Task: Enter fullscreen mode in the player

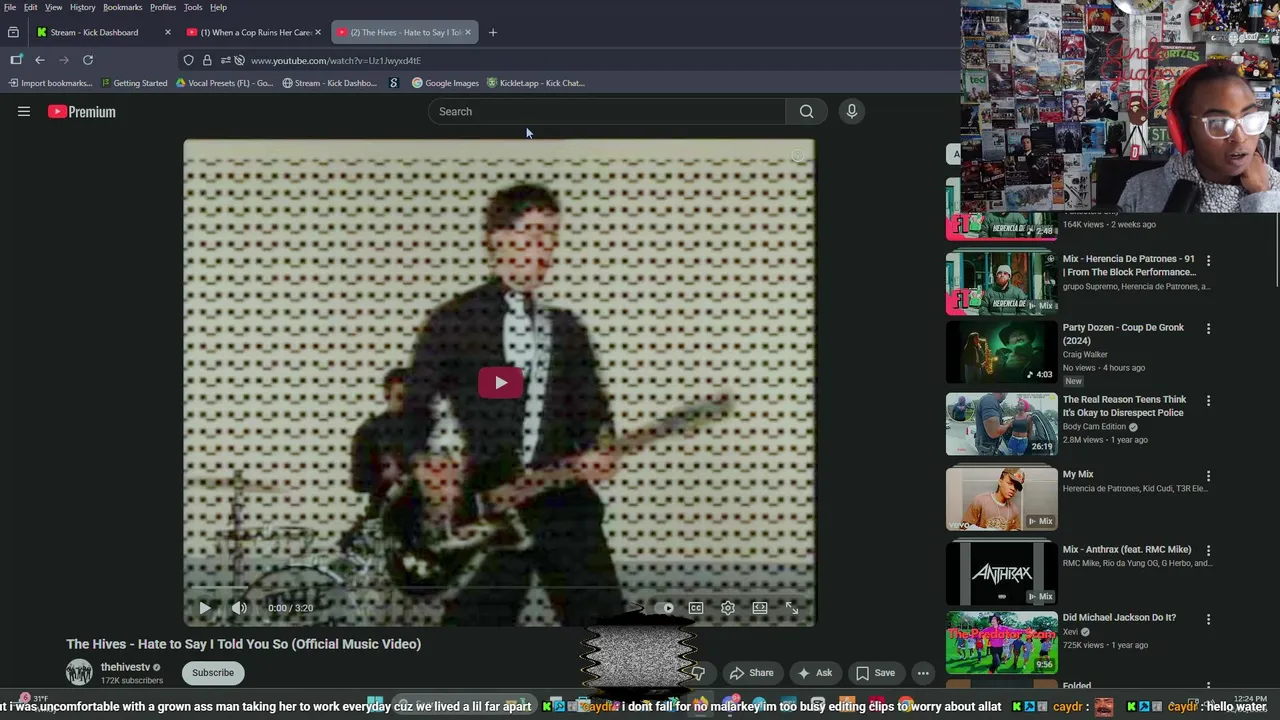Action: [792, 608]
